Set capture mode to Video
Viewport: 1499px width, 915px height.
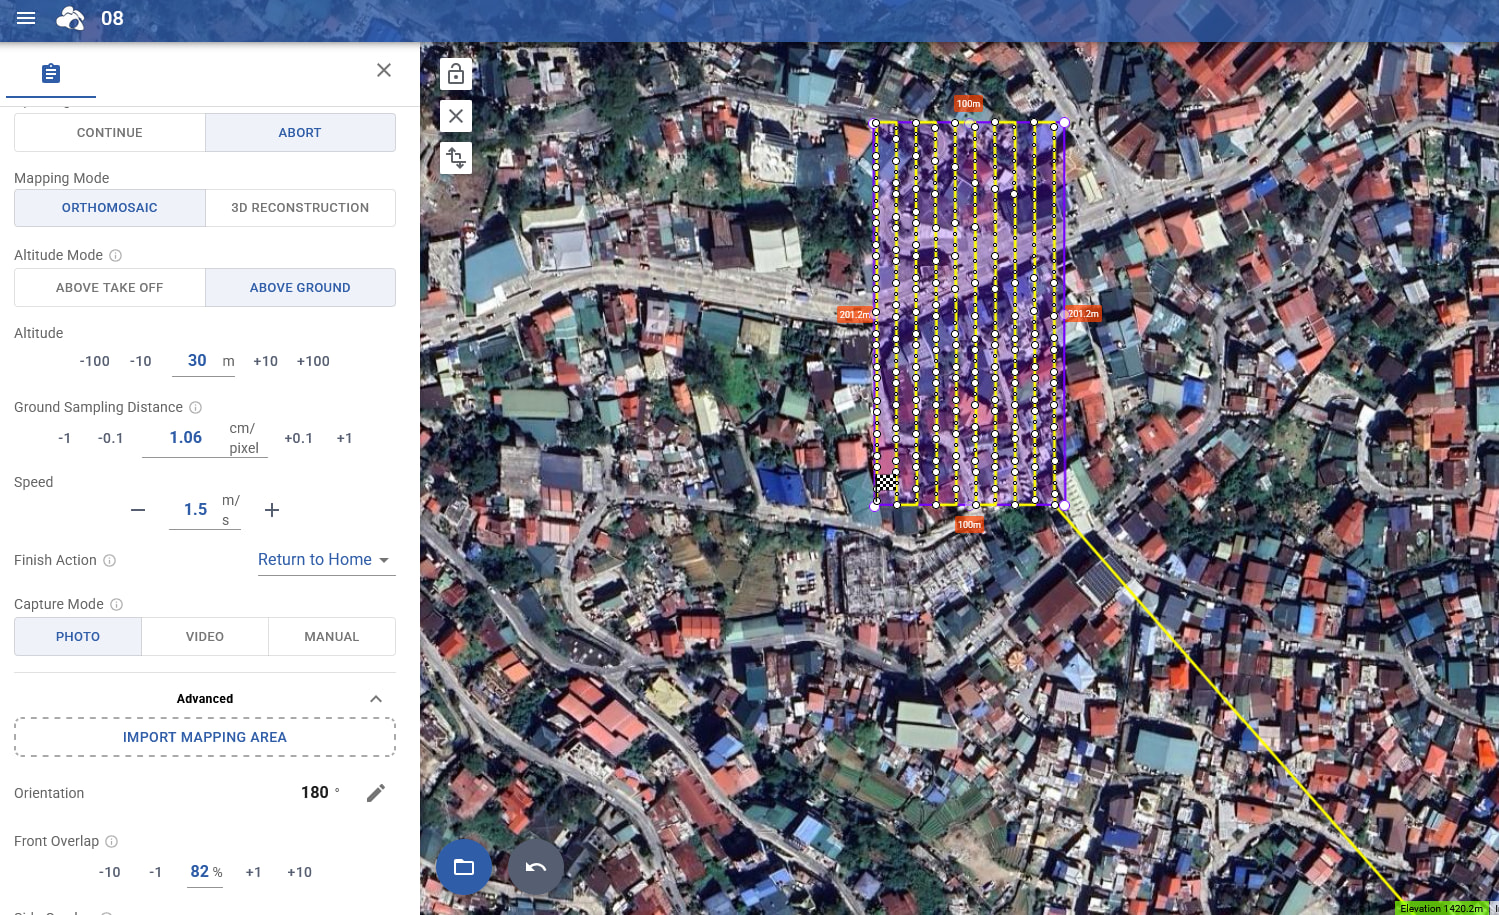(205, 637)
